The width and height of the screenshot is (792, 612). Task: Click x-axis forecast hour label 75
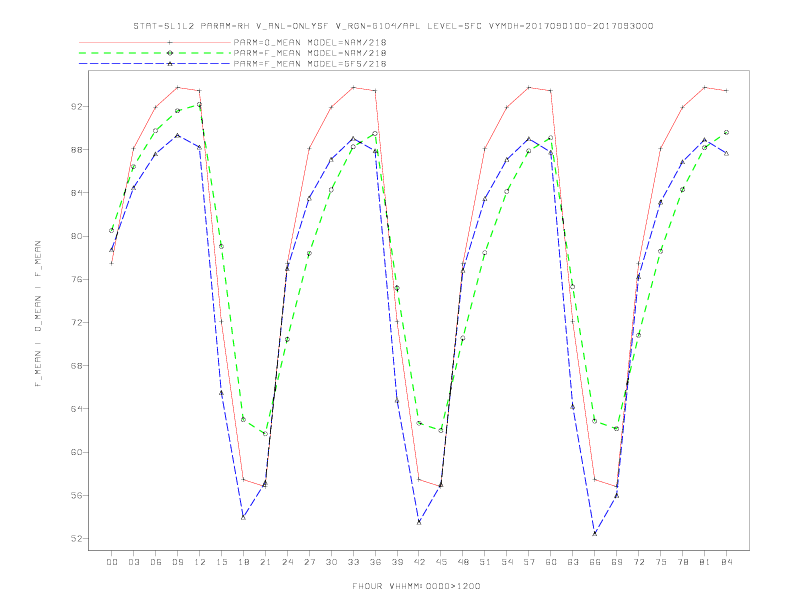tap(661, 562)
